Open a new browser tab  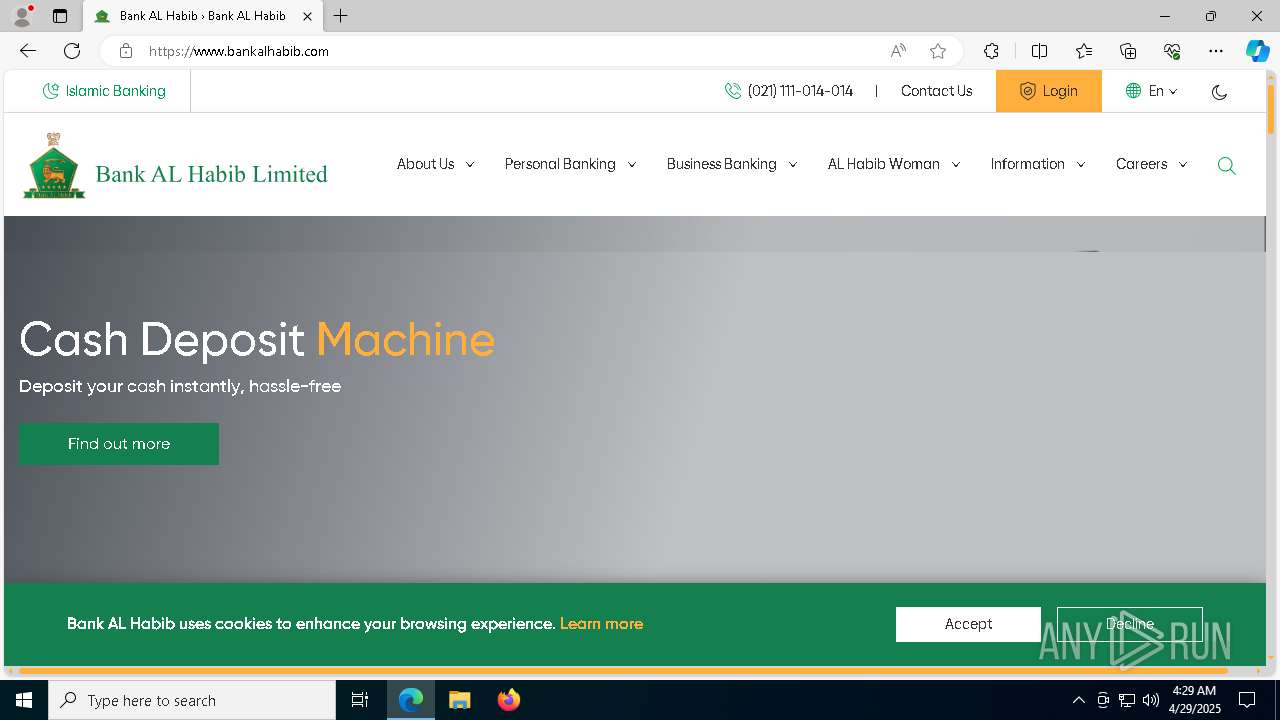tap(341, 16)
